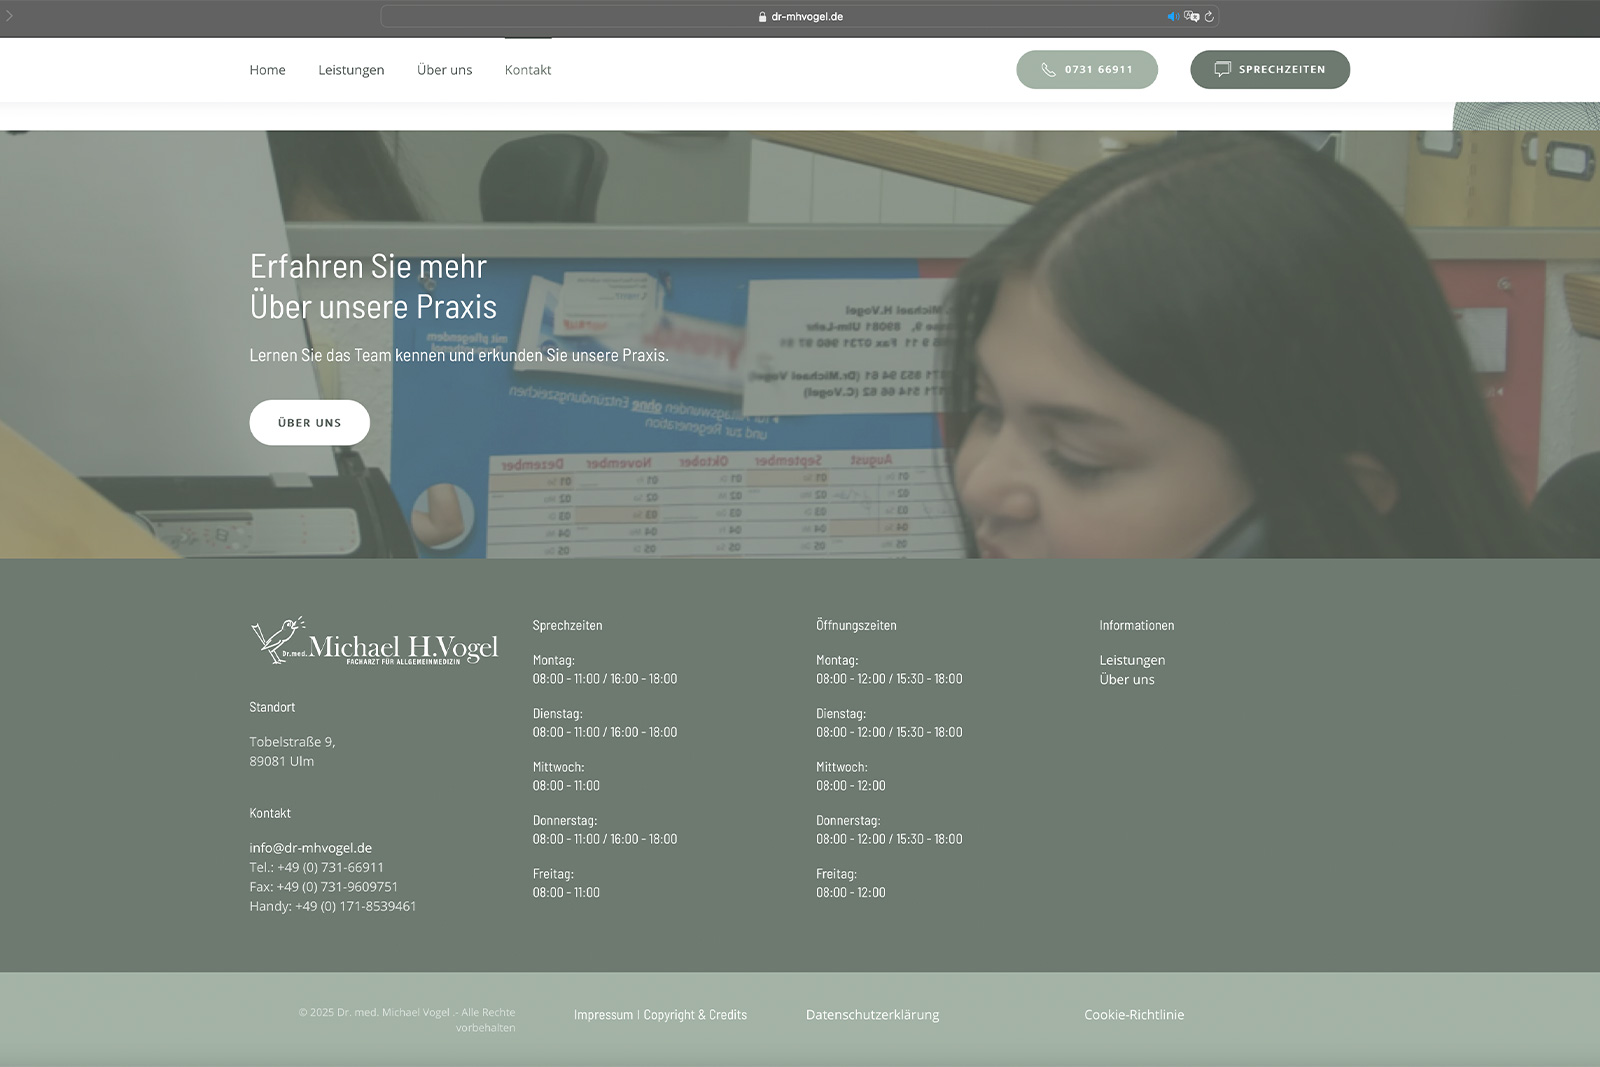Click the speech bubble icon on SPRECHZEITEN button
The width and height of the screenshot is (1600, 1067).
pyautogui.click(x=1222, y=69)
